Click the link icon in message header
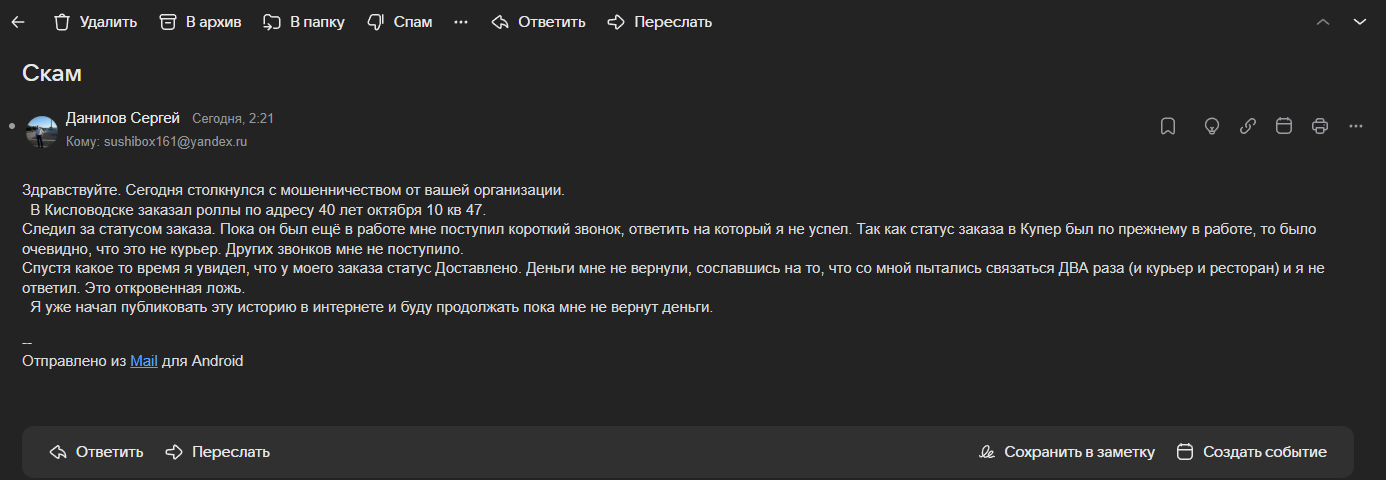The height and width of the screenshot is (480, 1386). pyautogui.click(x=1248, y=126)
